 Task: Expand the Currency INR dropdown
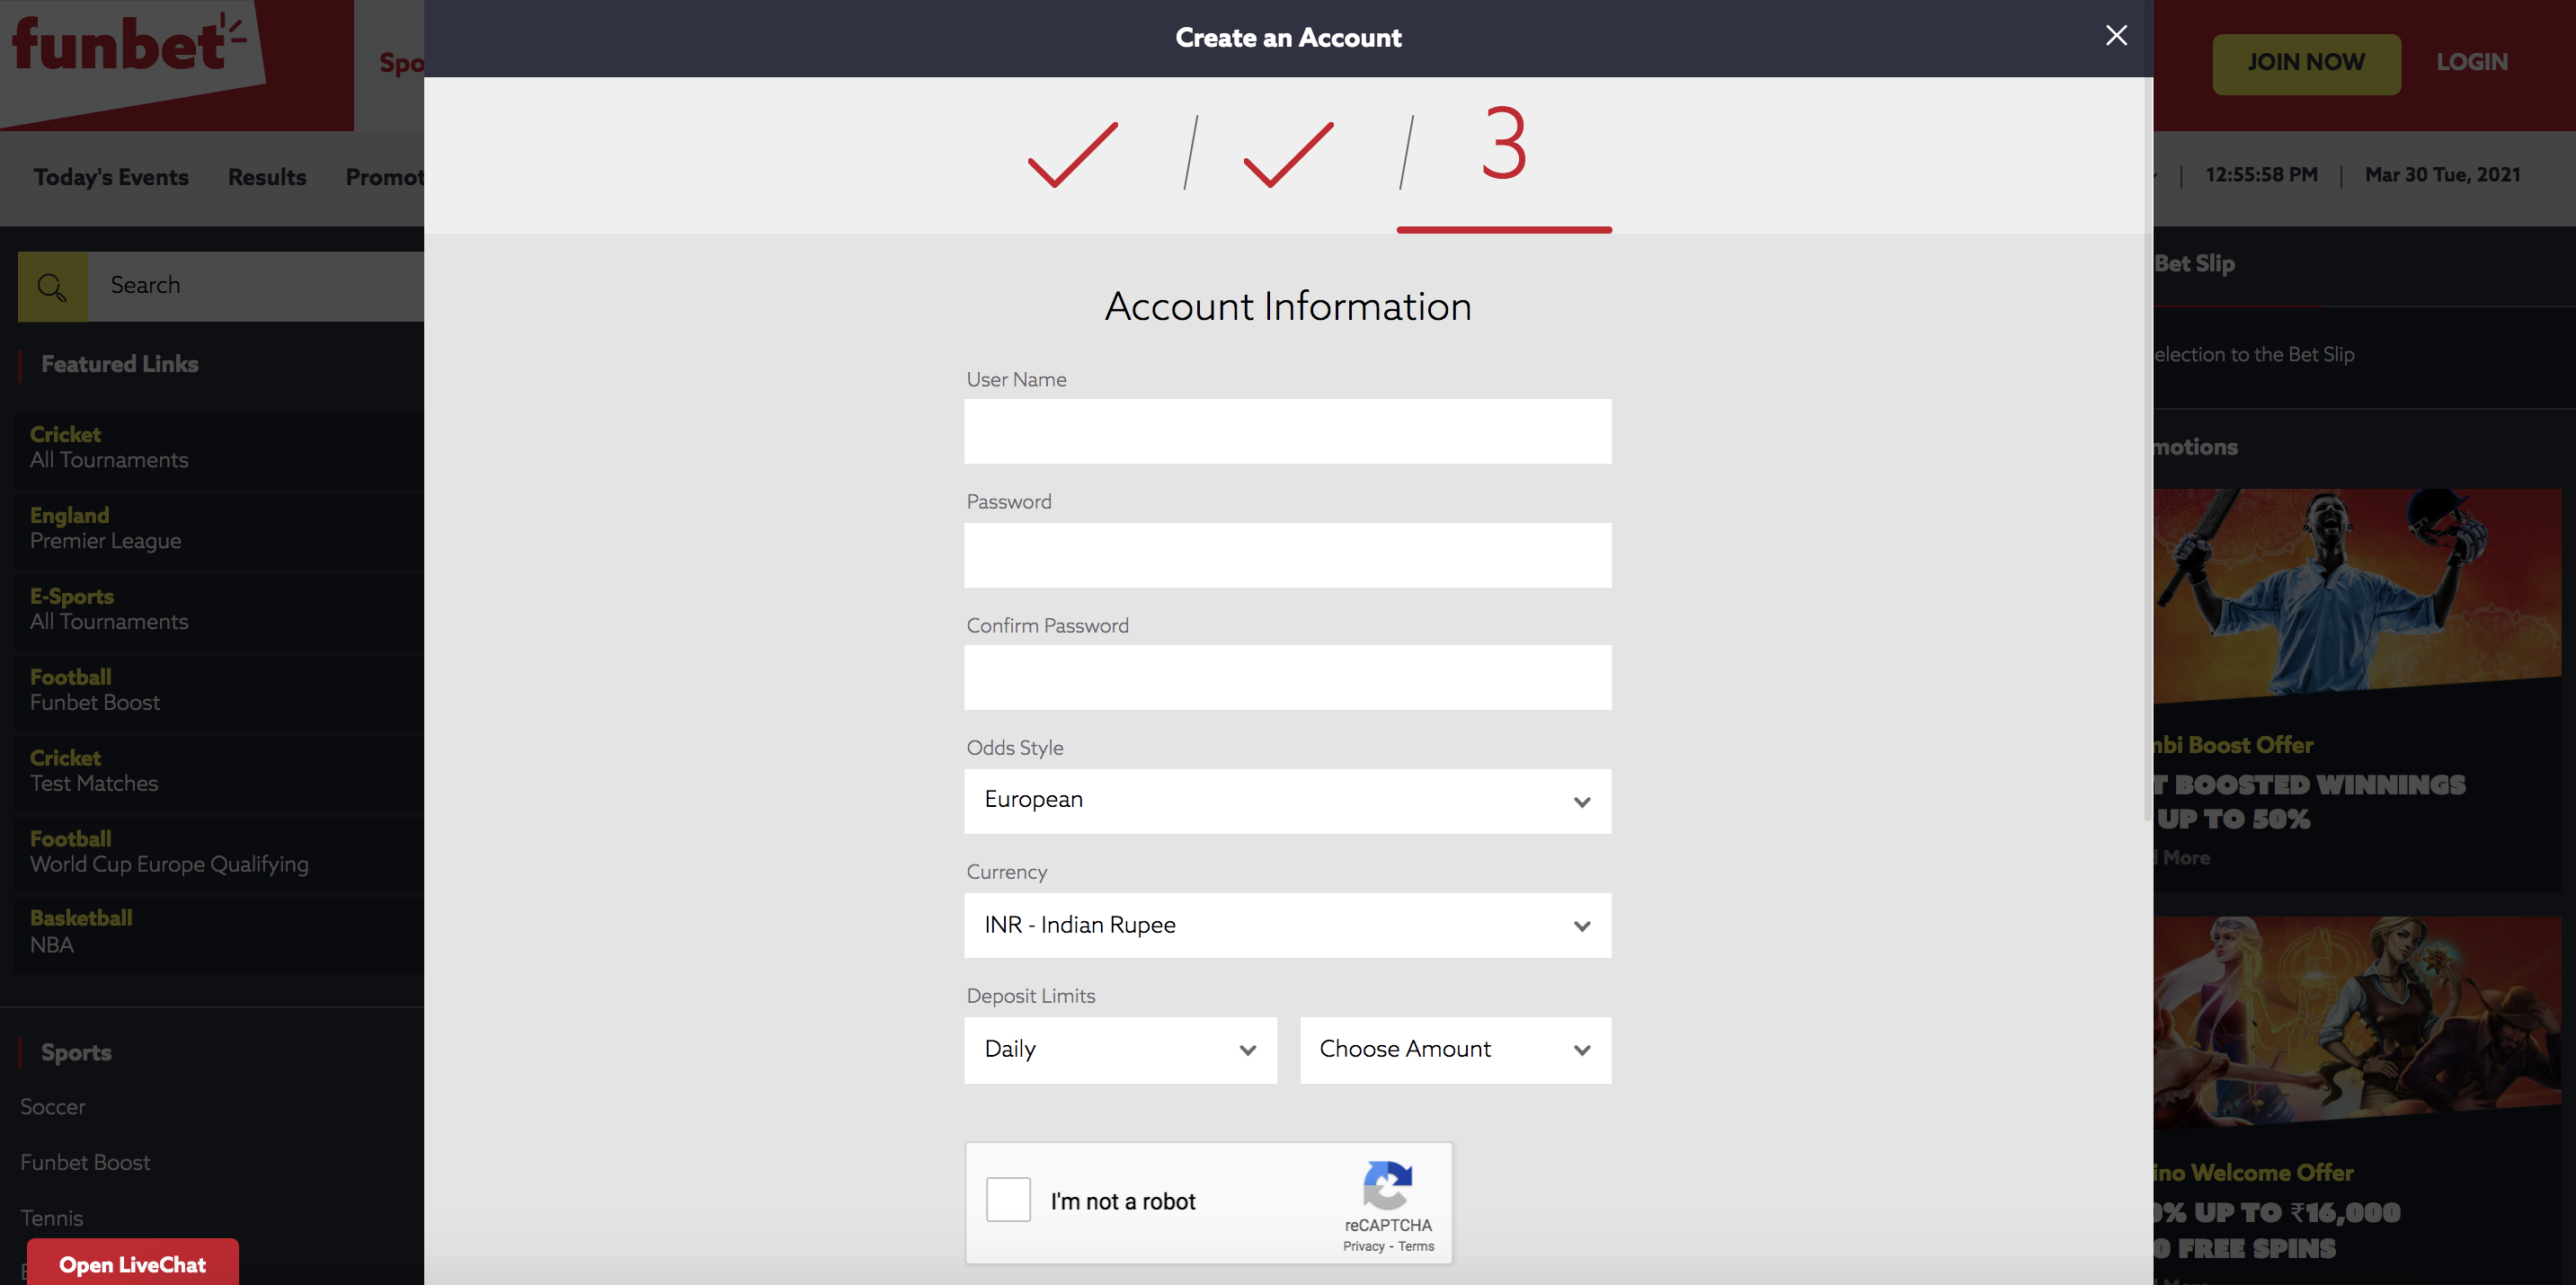[x=1287, y=925]
